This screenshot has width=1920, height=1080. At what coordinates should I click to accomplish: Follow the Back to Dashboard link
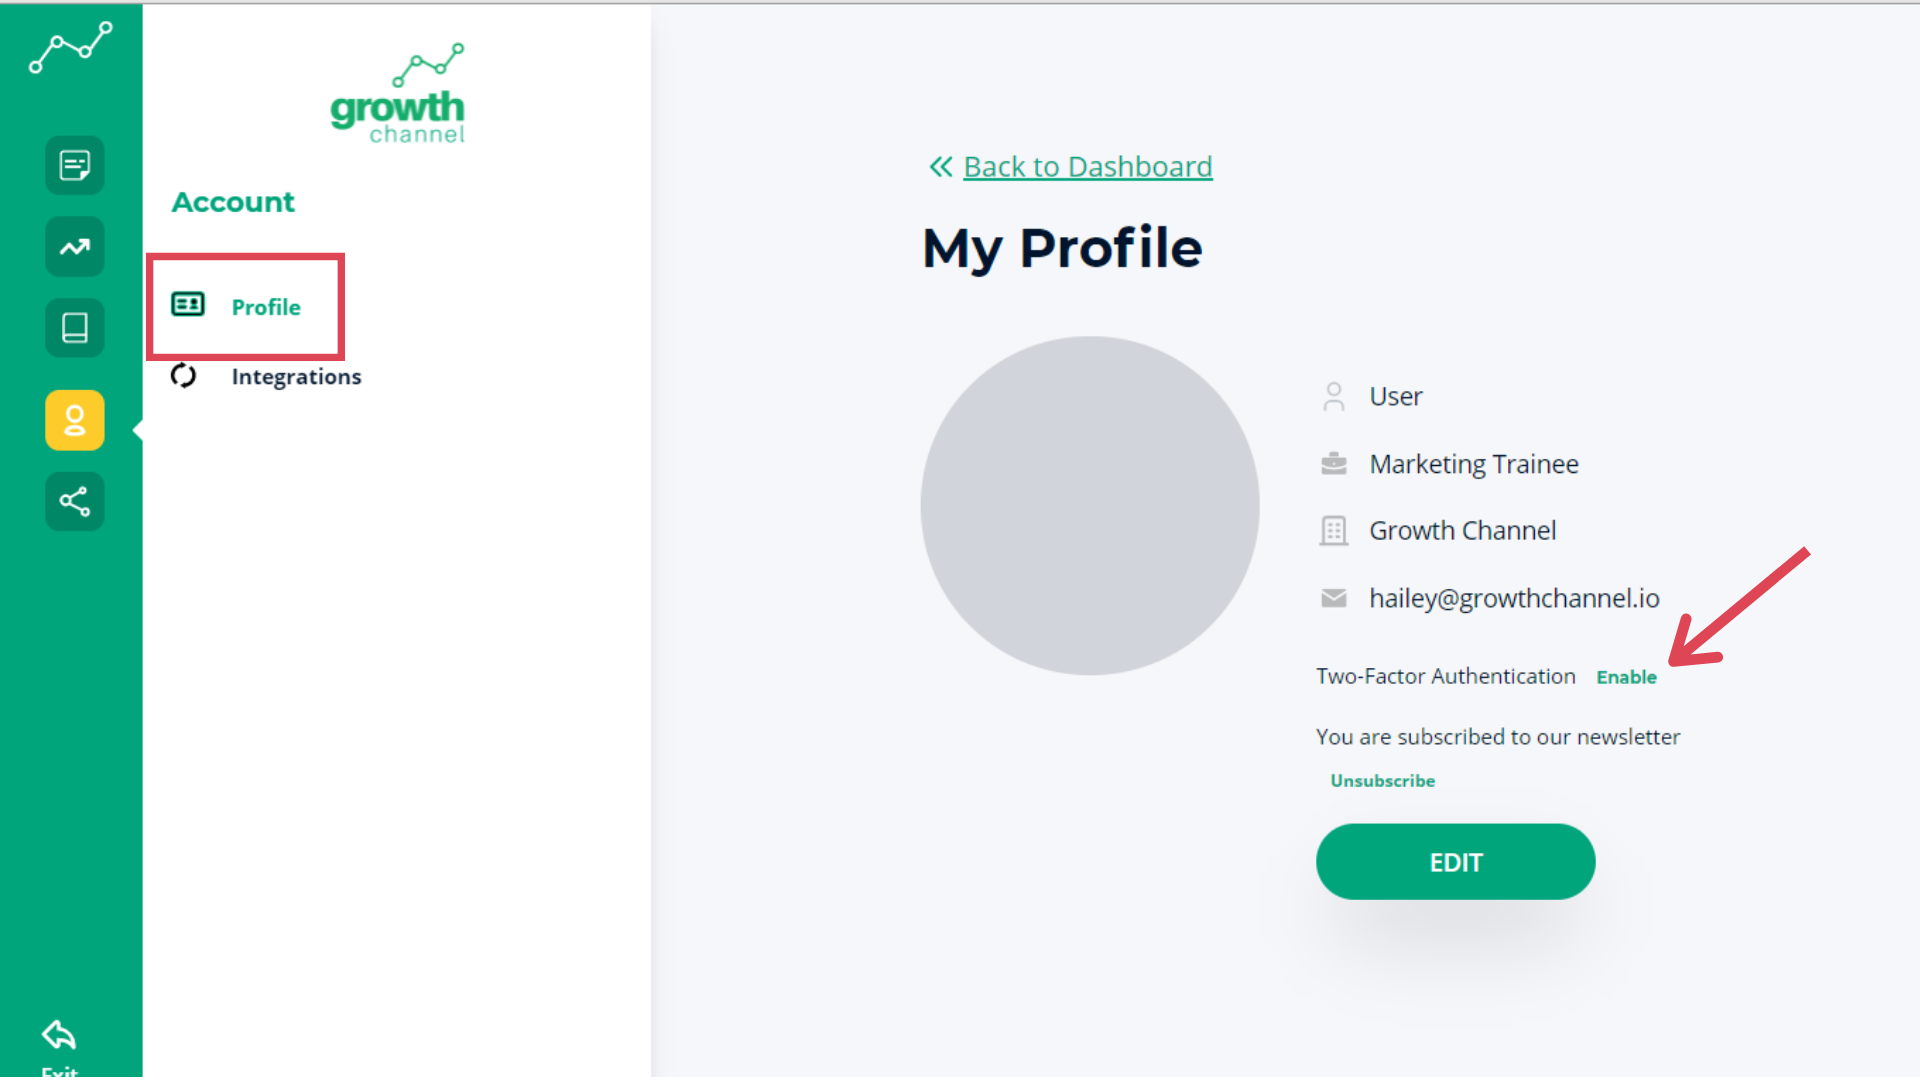[x=1087, y=166]
